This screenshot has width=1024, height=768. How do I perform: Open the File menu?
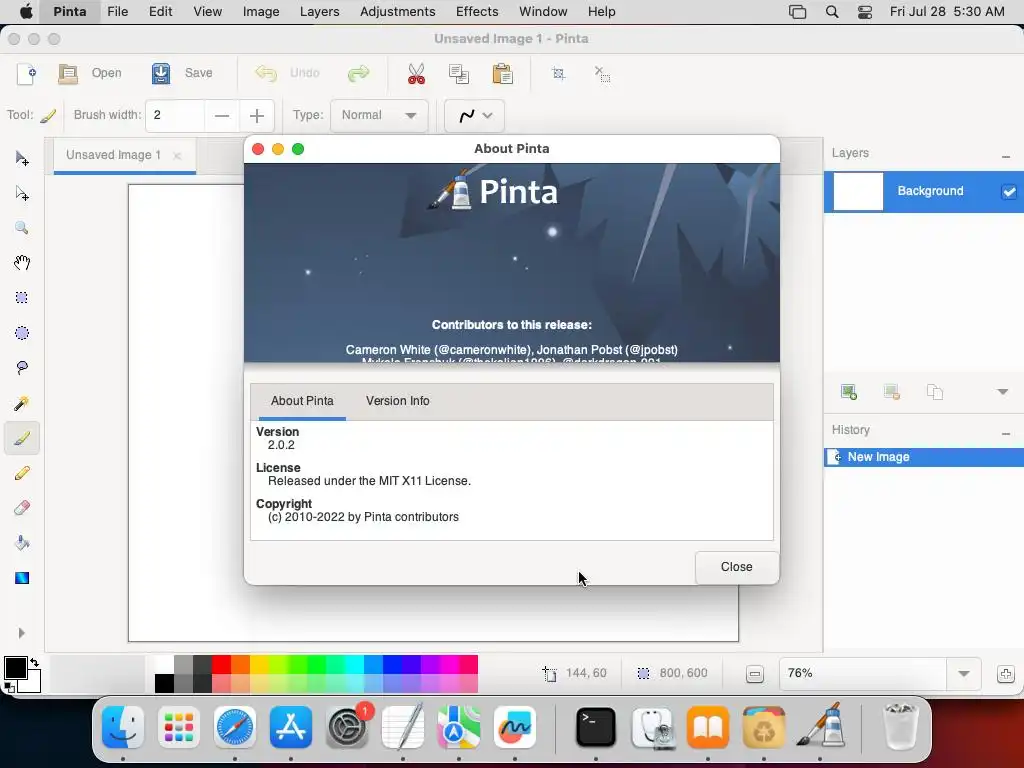click(118, 12)
